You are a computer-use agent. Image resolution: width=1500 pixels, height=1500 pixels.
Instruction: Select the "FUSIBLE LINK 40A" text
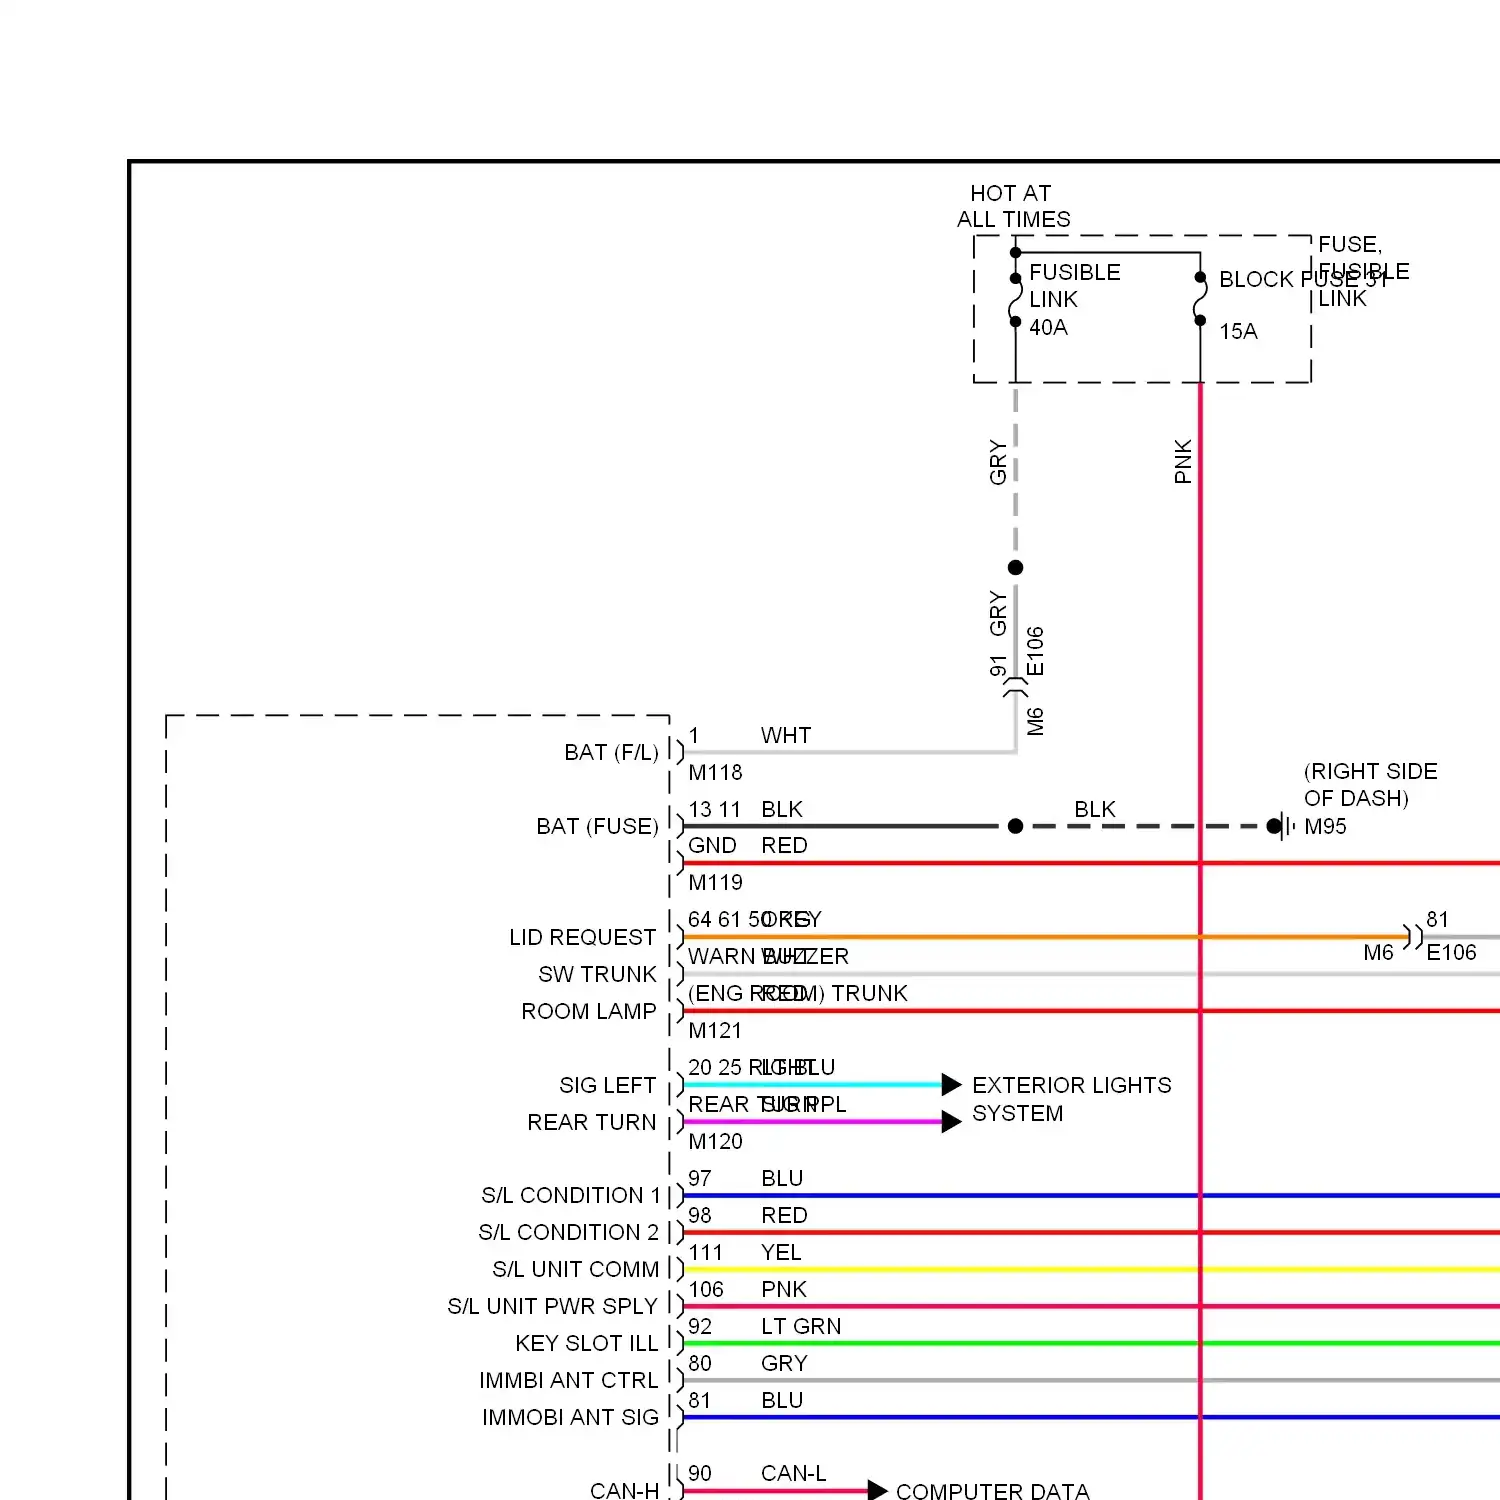1074,299
